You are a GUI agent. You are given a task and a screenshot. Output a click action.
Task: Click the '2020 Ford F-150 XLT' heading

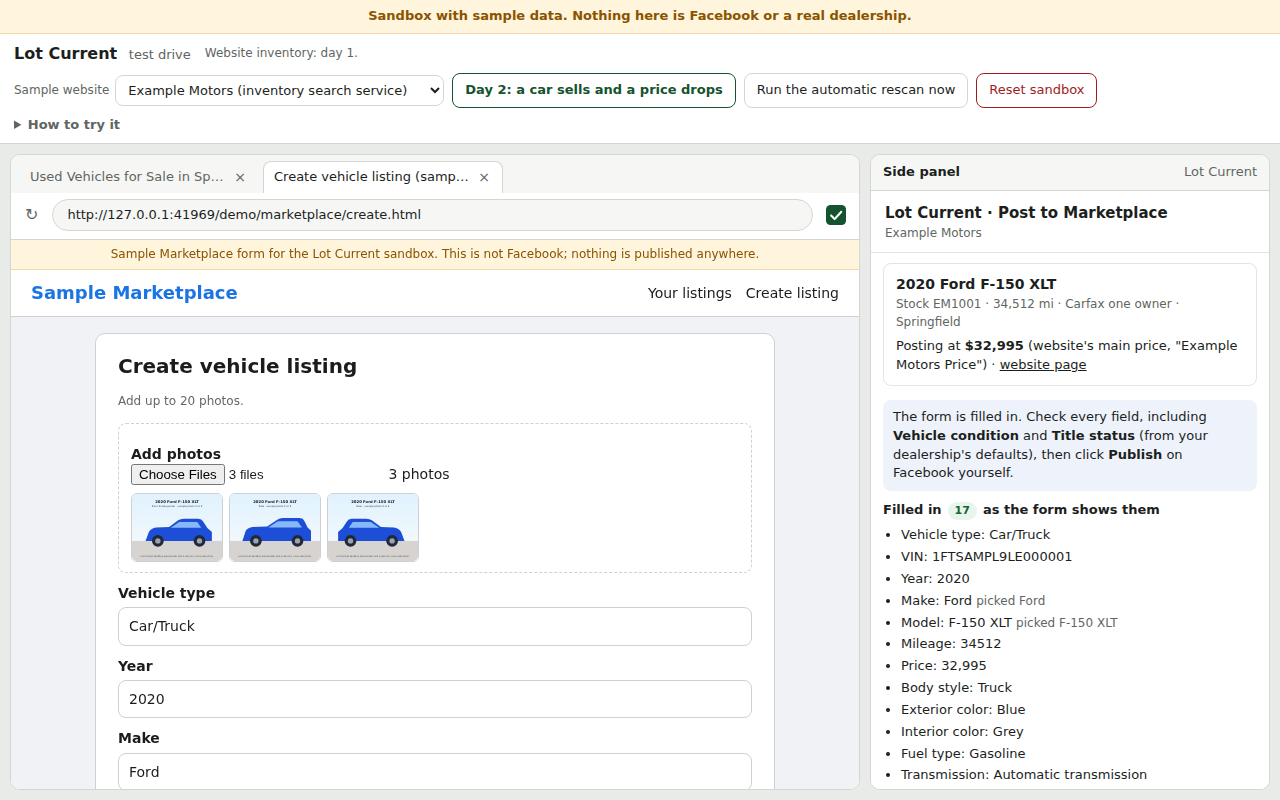(x=976, y=284)
